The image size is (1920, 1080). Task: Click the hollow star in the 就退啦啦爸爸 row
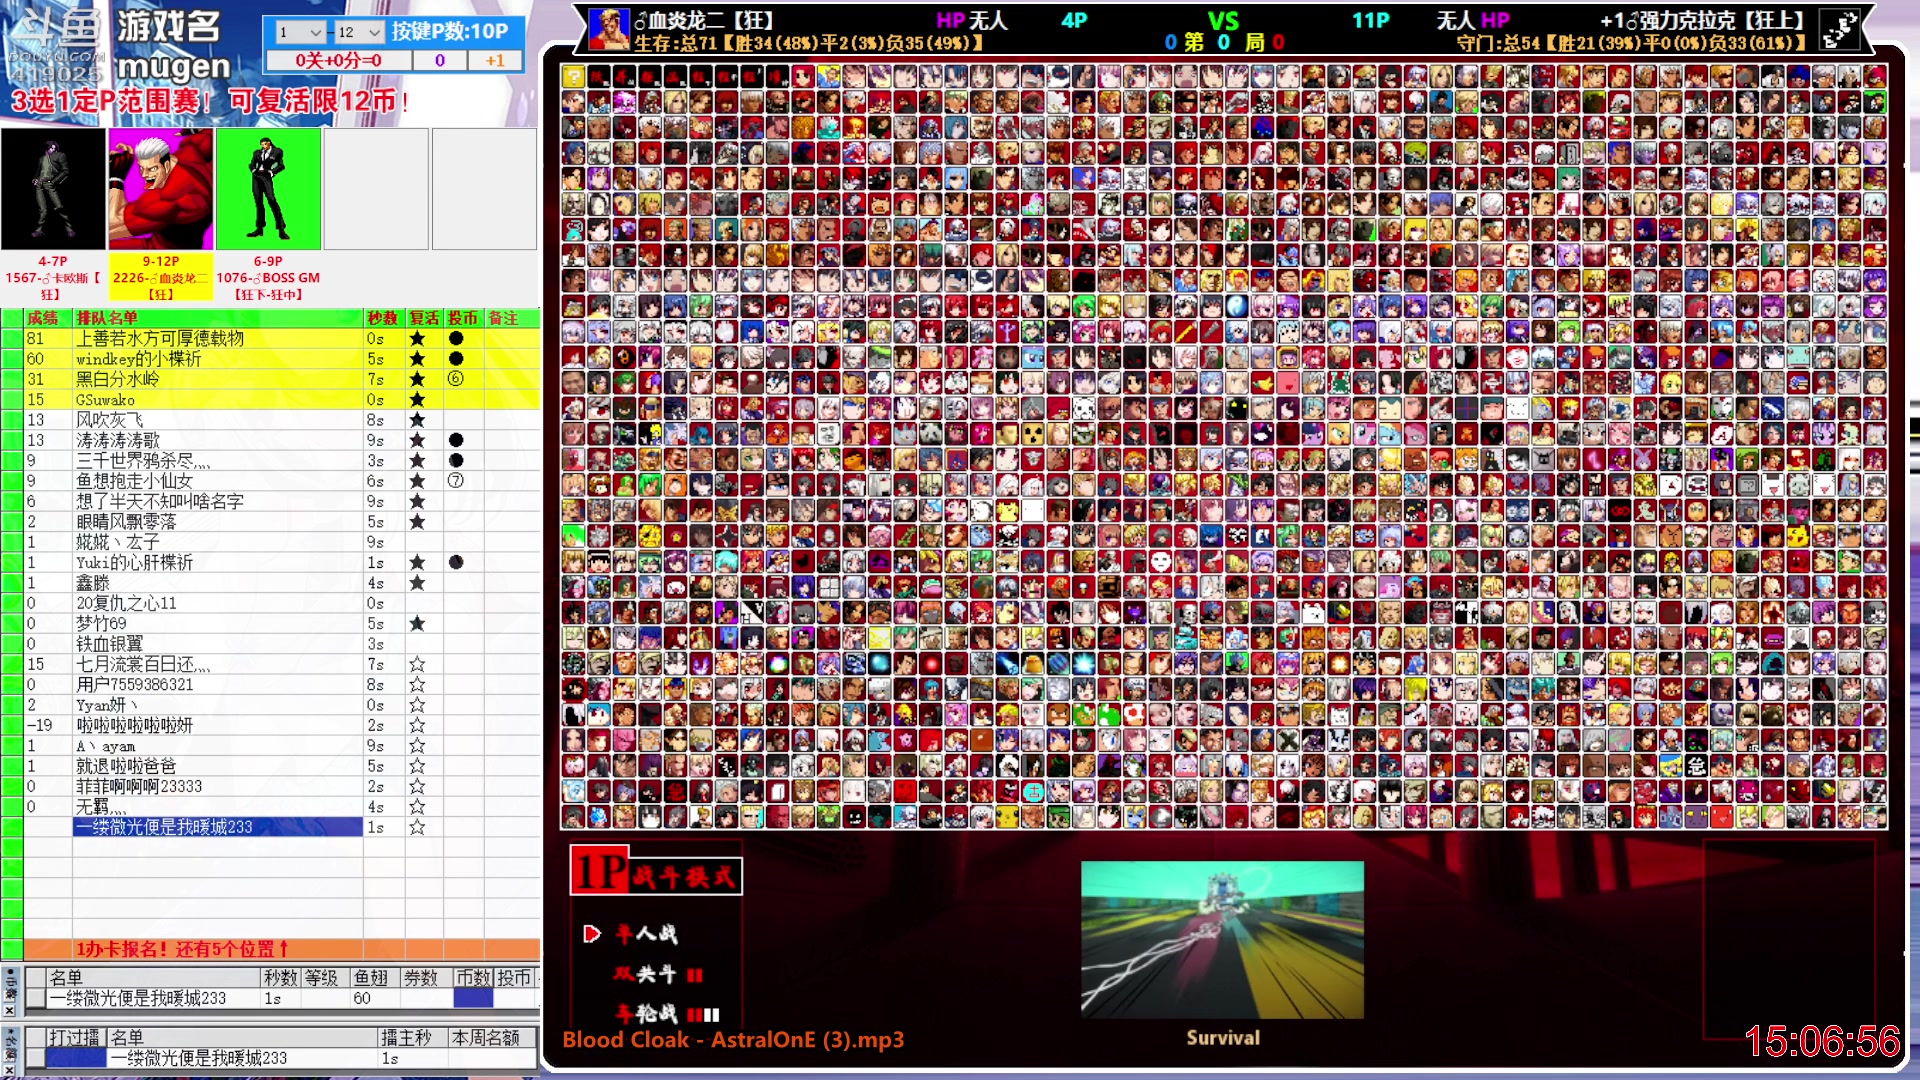[417, 766]
